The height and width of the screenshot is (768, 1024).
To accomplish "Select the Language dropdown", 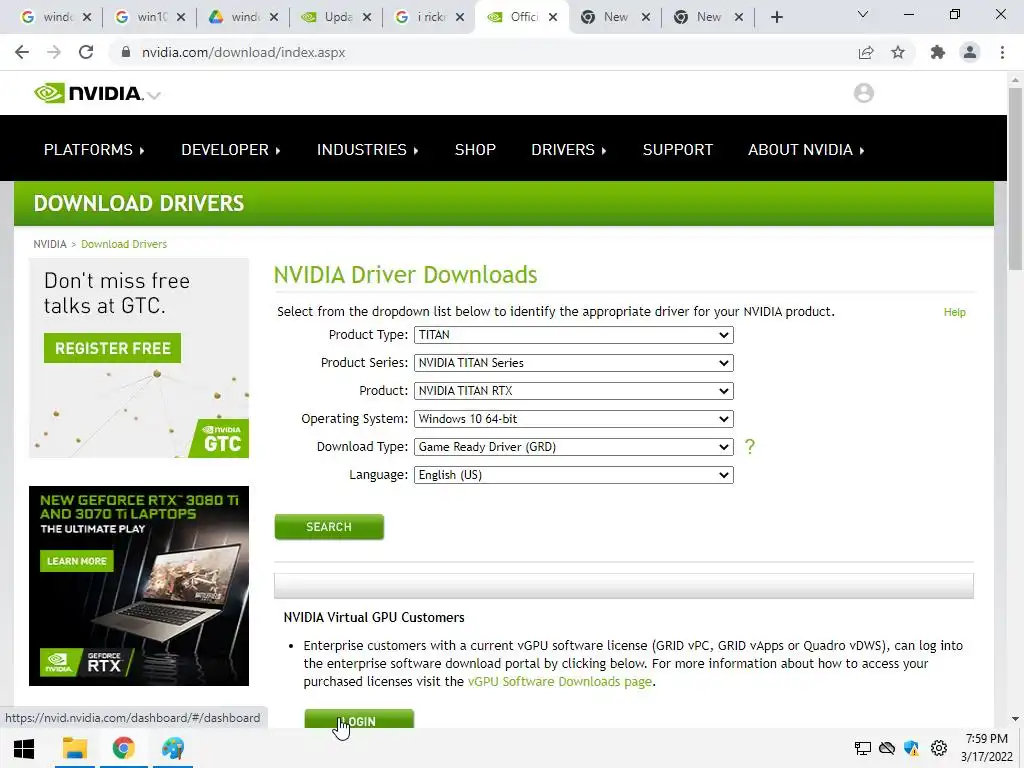I will click(x=573, y=475).
